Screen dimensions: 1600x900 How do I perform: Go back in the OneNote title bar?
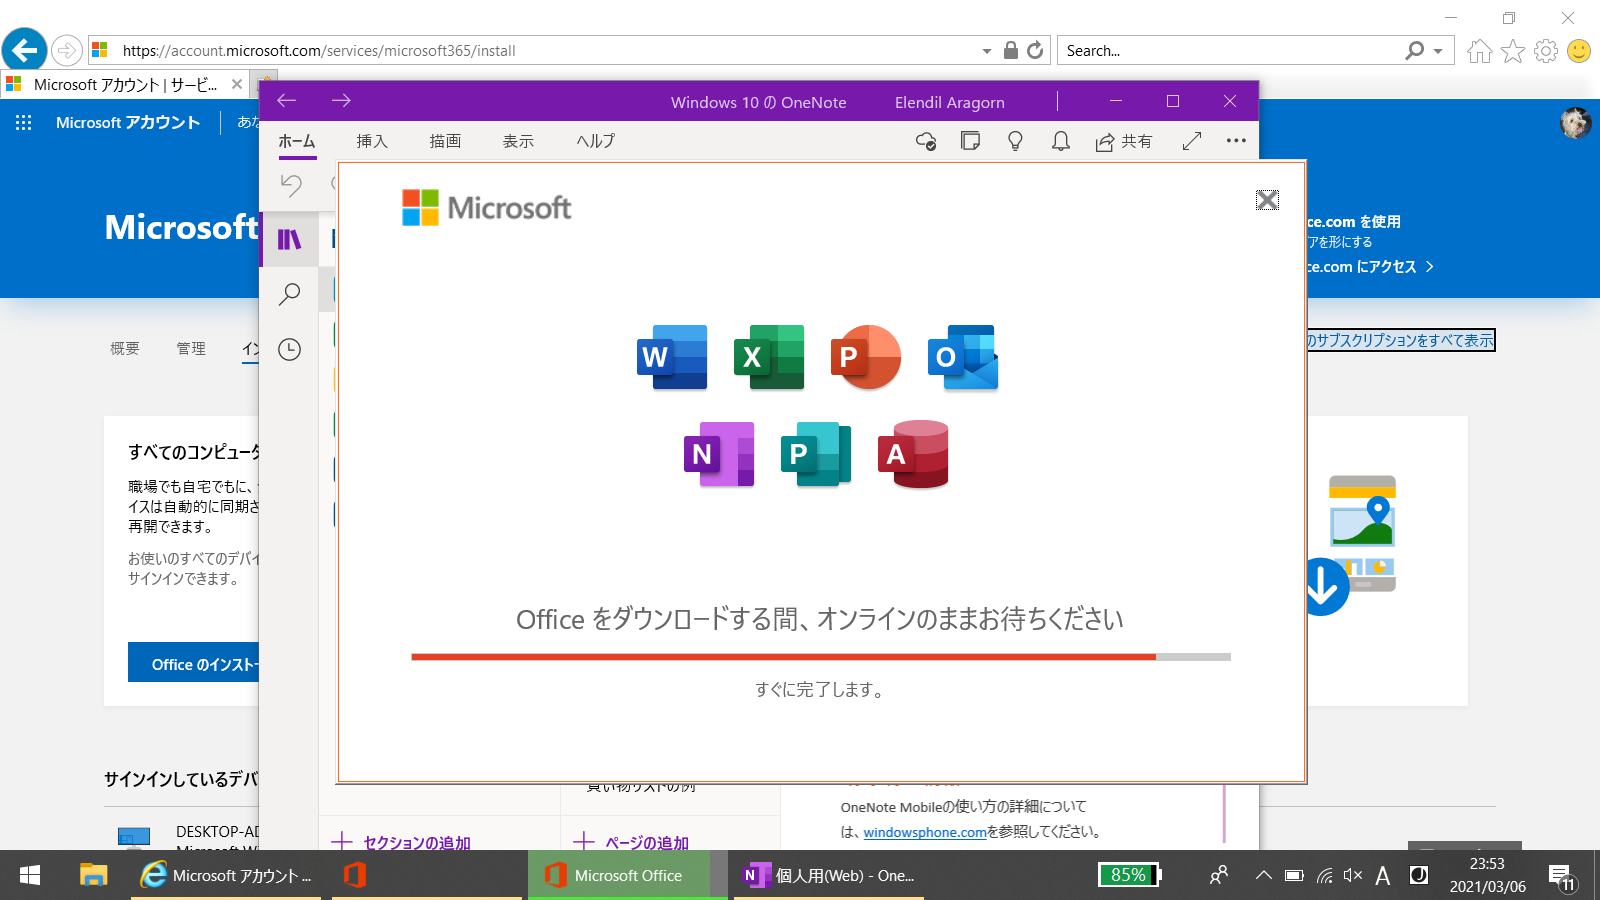coord(287,101)
